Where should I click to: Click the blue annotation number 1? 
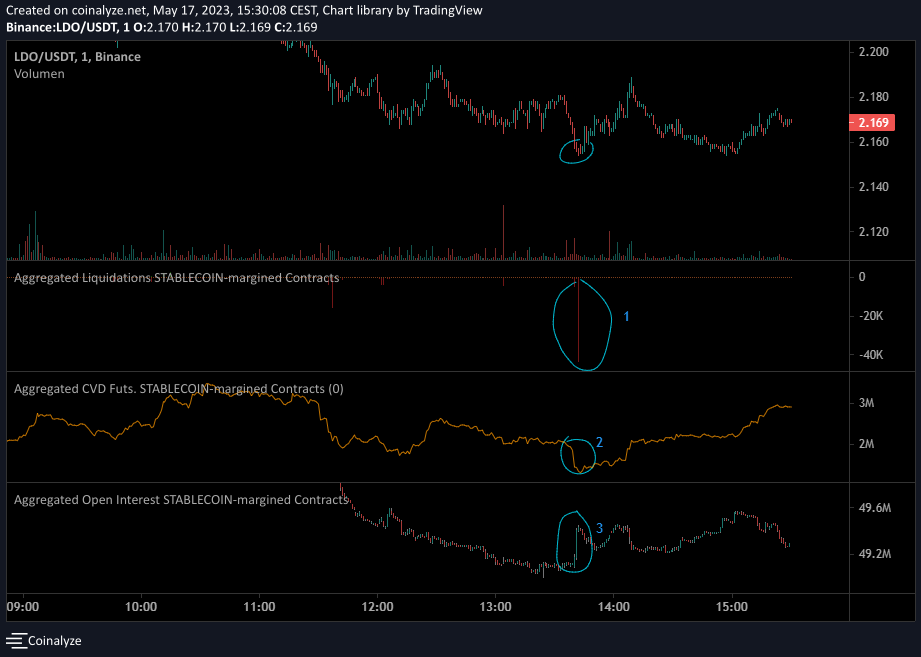[626, 316]
